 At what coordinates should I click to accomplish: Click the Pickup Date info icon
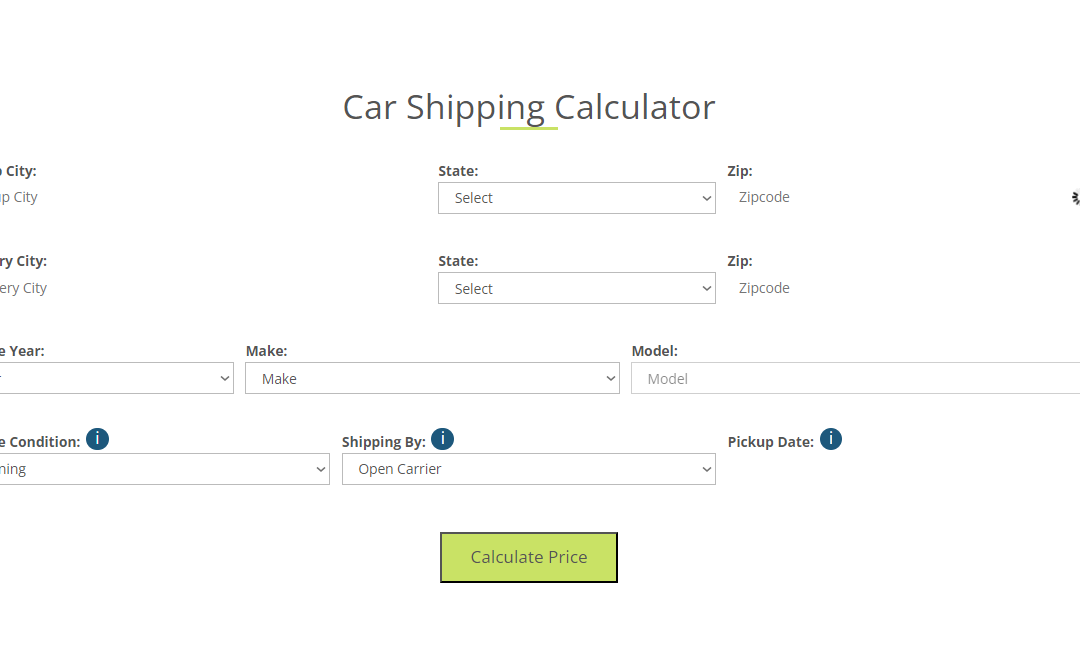(830, 439)
